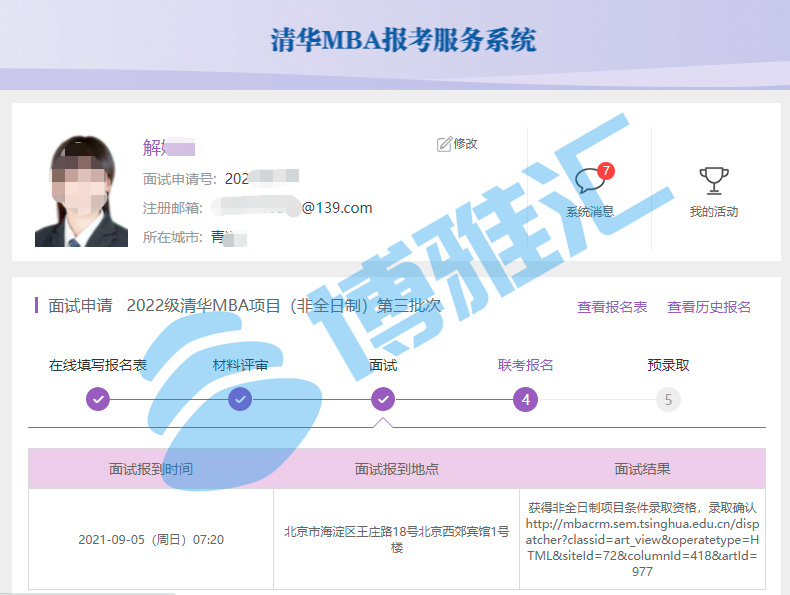Select step 2 checkmark circle under 材料评审
Screen dimensions: 790x595
[240, 400]
